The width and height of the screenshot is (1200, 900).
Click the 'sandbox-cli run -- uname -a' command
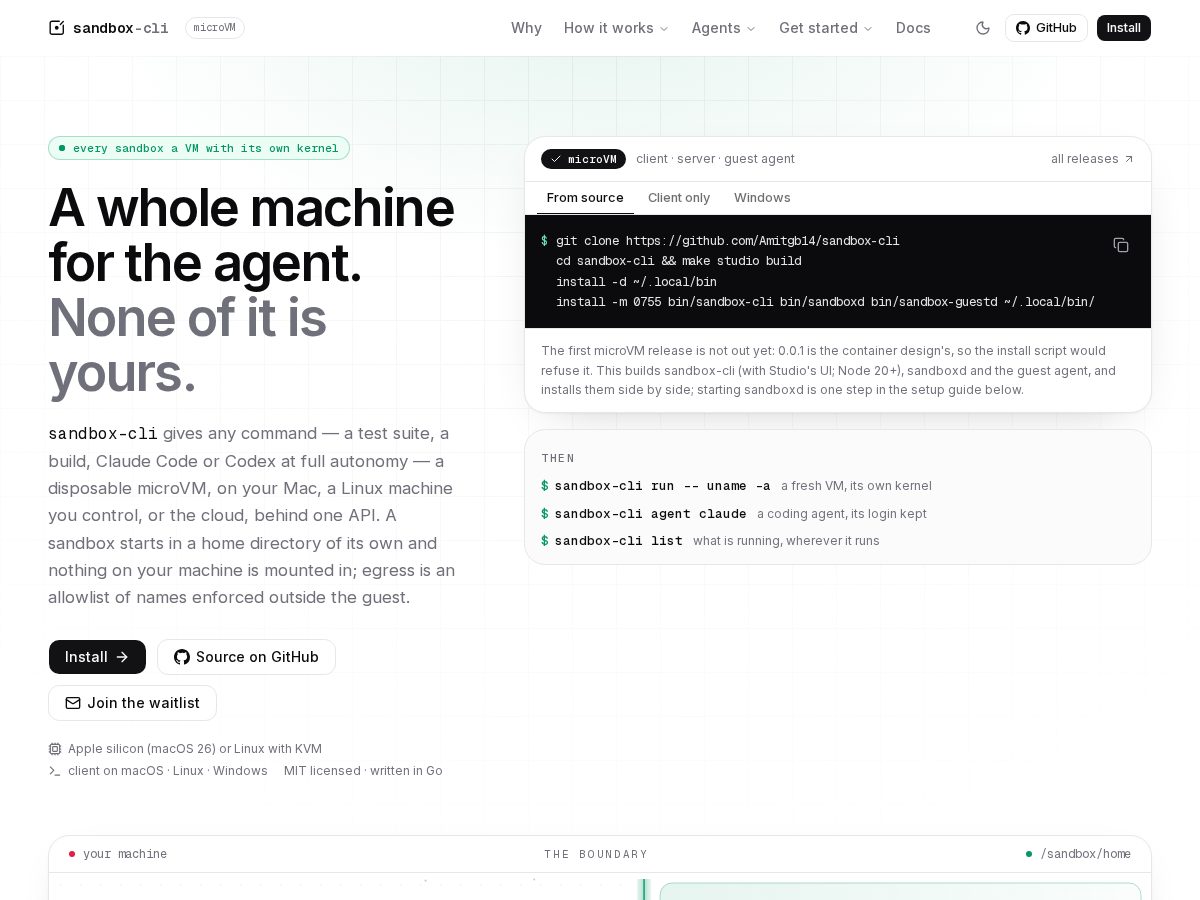click(663, 486)
